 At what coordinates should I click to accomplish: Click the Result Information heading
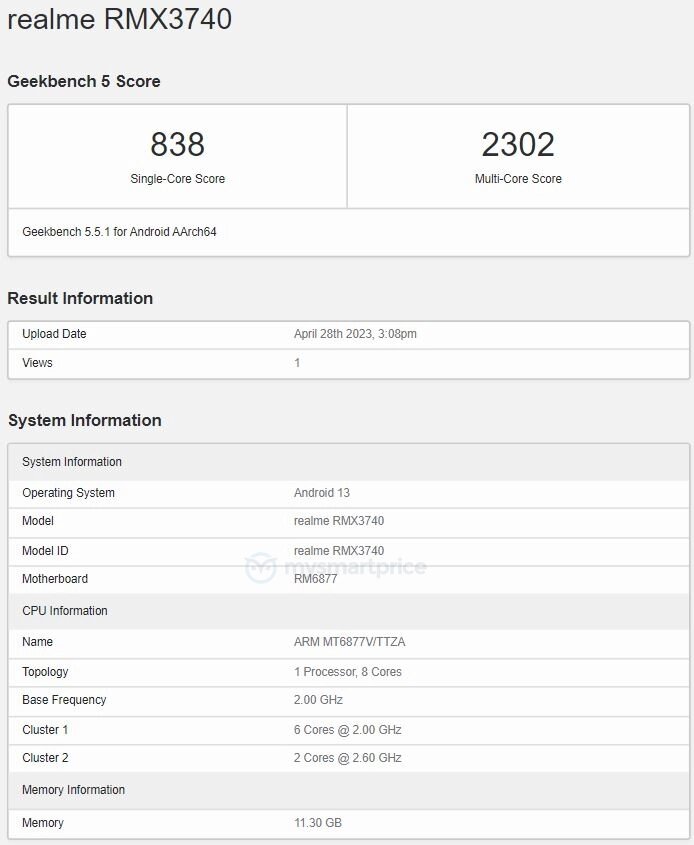[x=80, y=298]
